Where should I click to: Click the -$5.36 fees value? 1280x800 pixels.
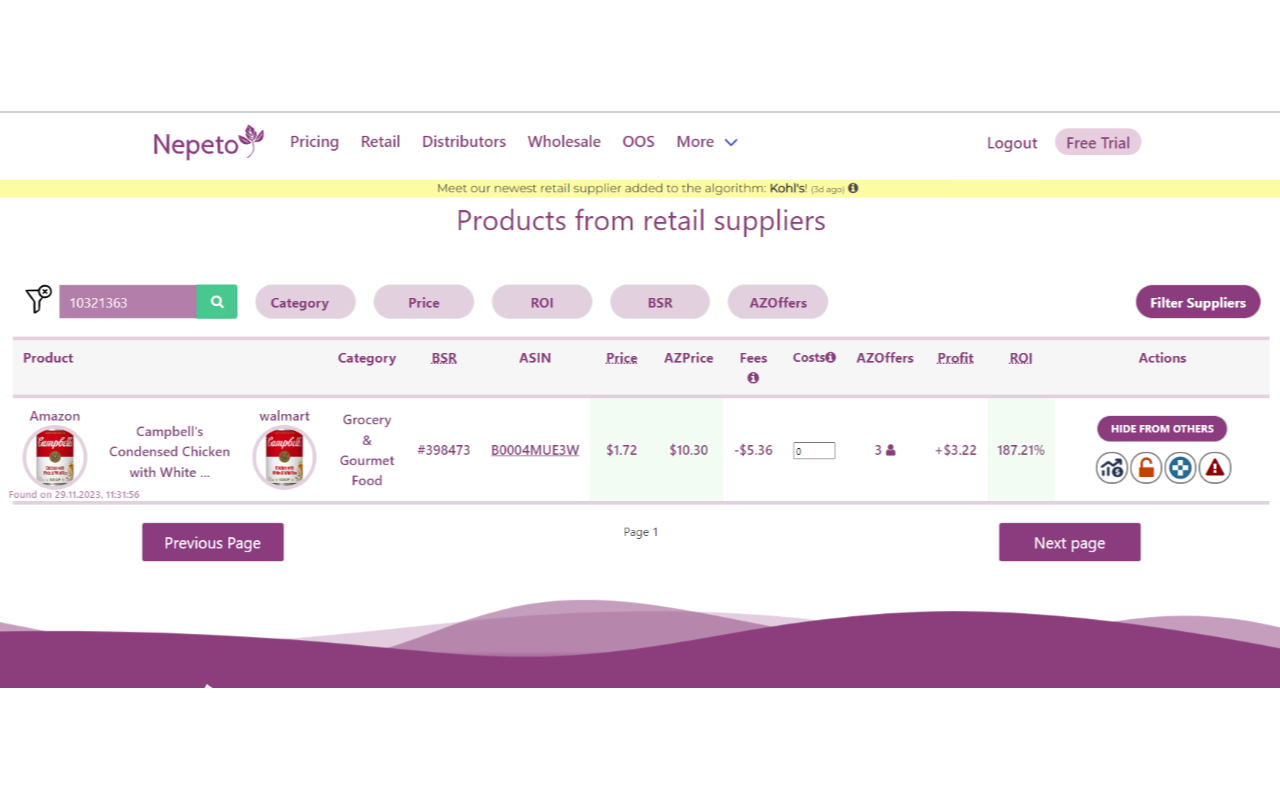[753, 450]
